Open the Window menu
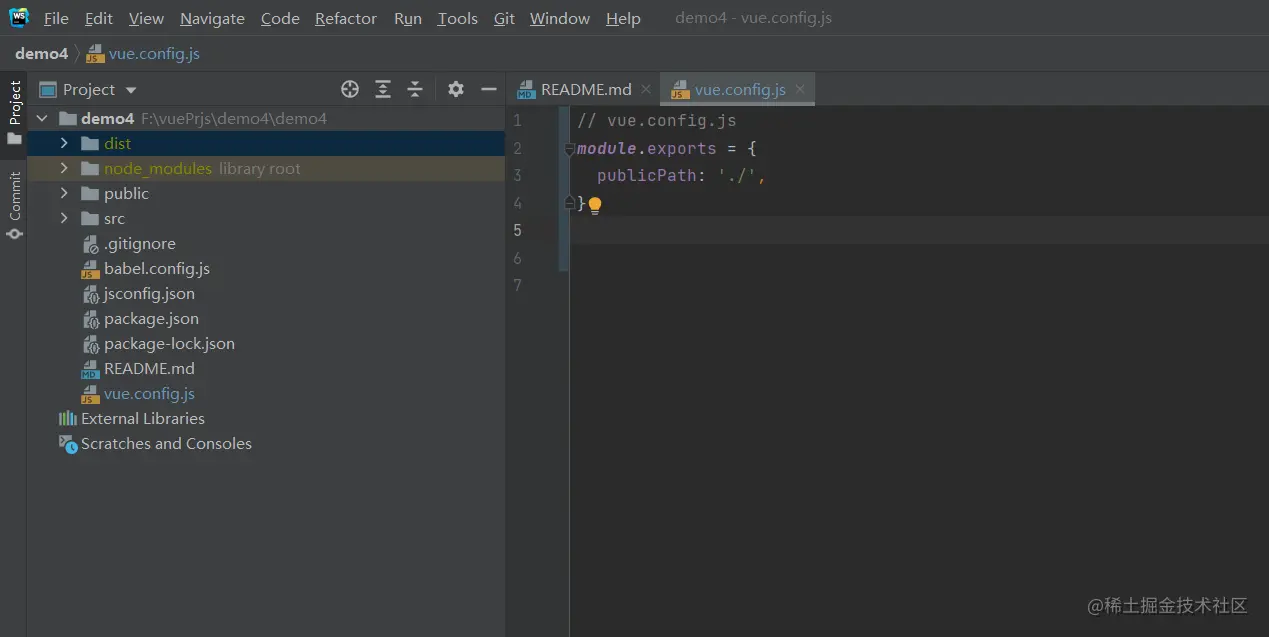 pyautogui.click(x=560, y=18)
